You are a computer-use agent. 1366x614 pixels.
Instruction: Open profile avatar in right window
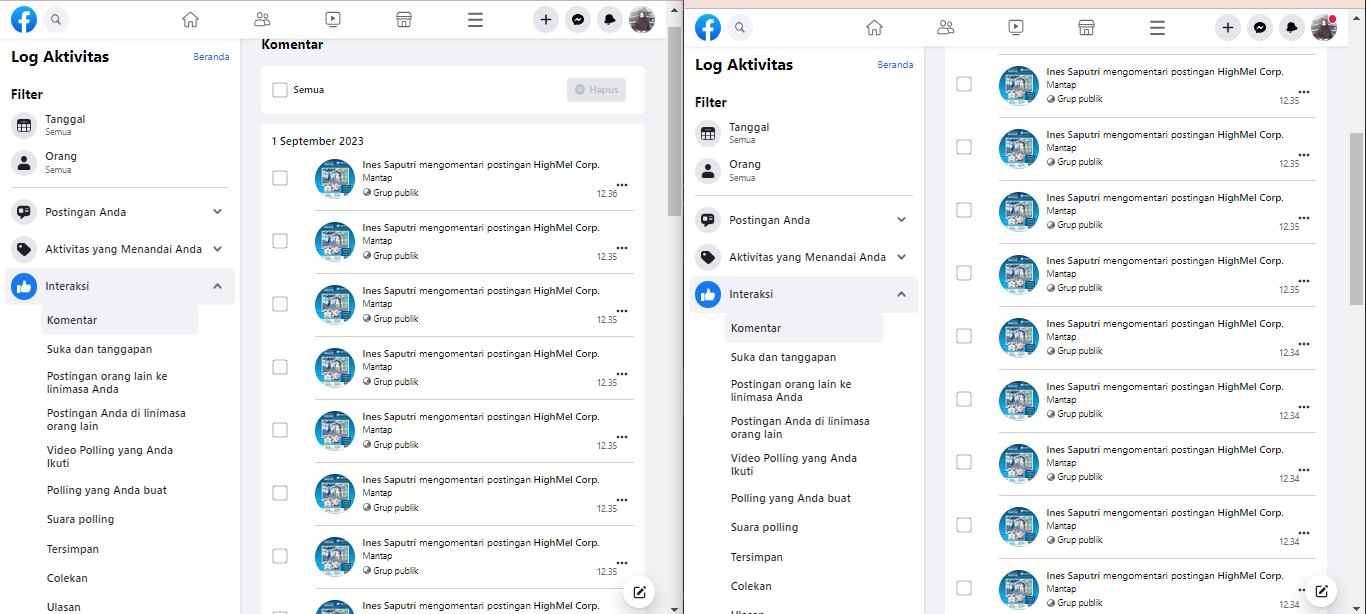[1324, 27]
